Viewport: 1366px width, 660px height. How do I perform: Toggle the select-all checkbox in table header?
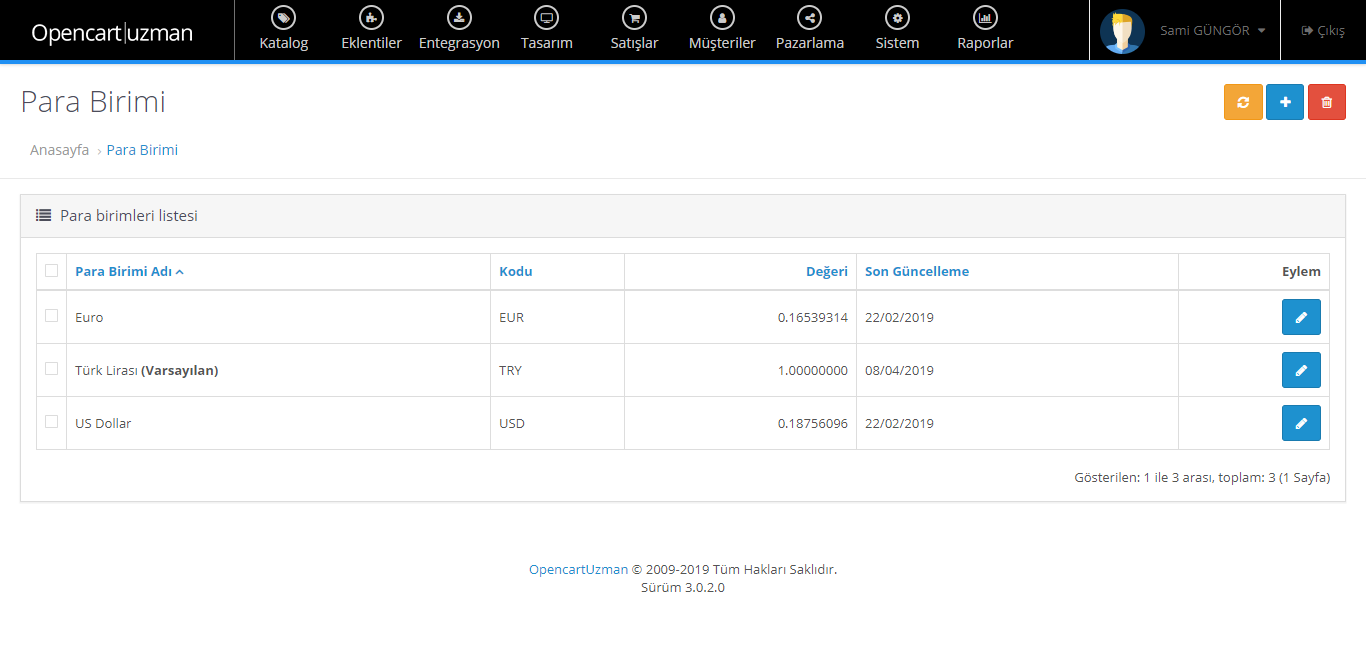[x=51, y=270]
